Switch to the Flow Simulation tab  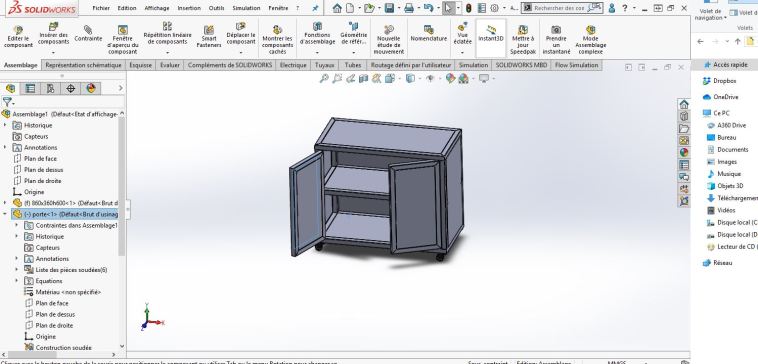tap(576, 65)
